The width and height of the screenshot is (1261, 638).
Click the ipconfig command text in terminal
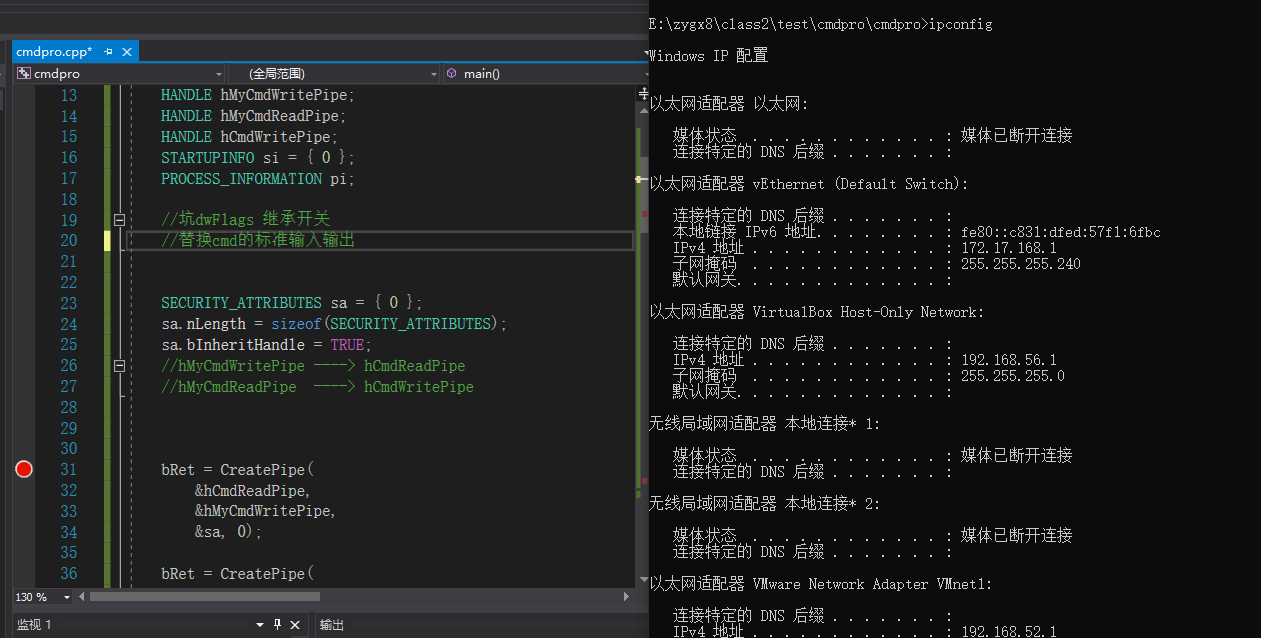[961, 24]
